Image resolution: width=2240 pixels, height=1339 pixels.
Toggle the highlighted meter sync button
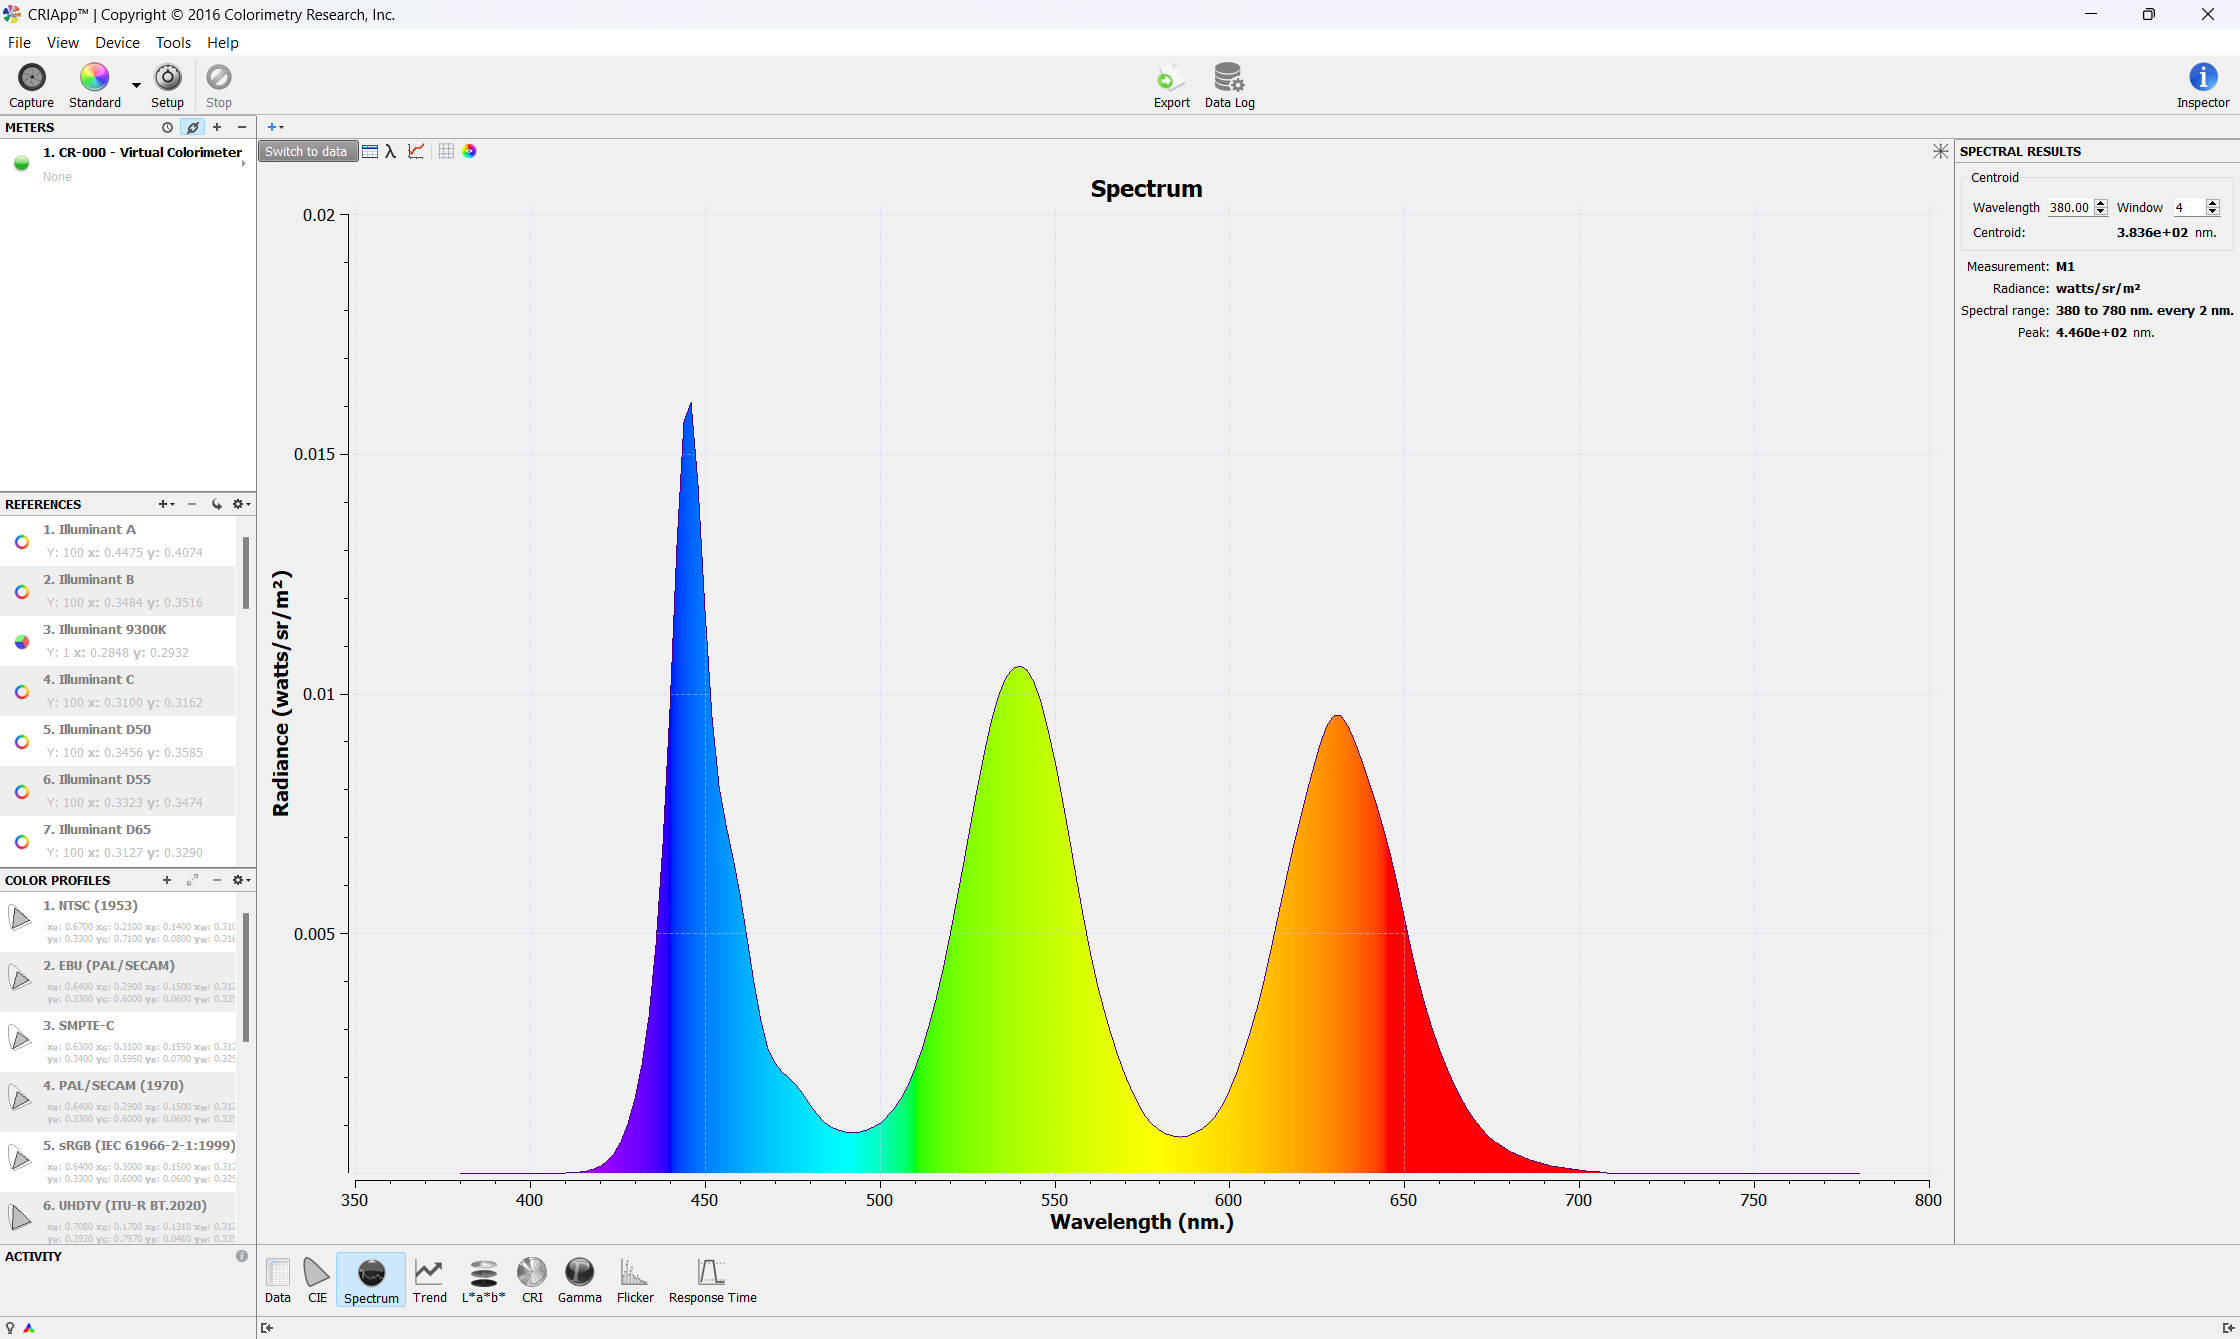[193, 127]
